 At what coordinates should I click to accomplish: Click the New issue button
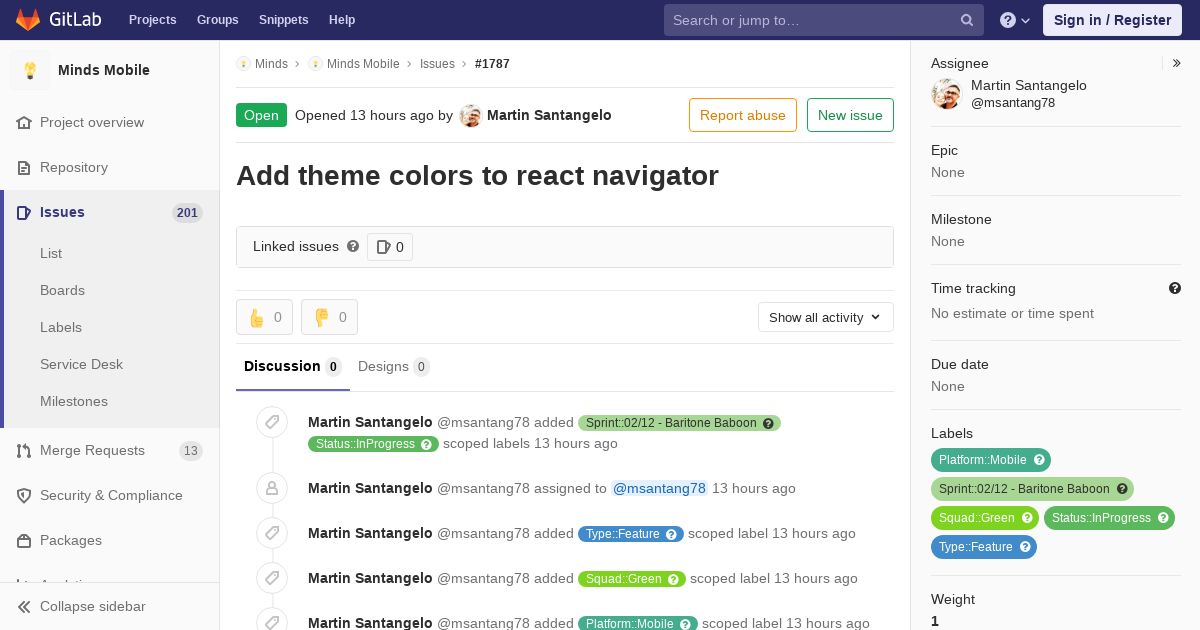(850, 115)
